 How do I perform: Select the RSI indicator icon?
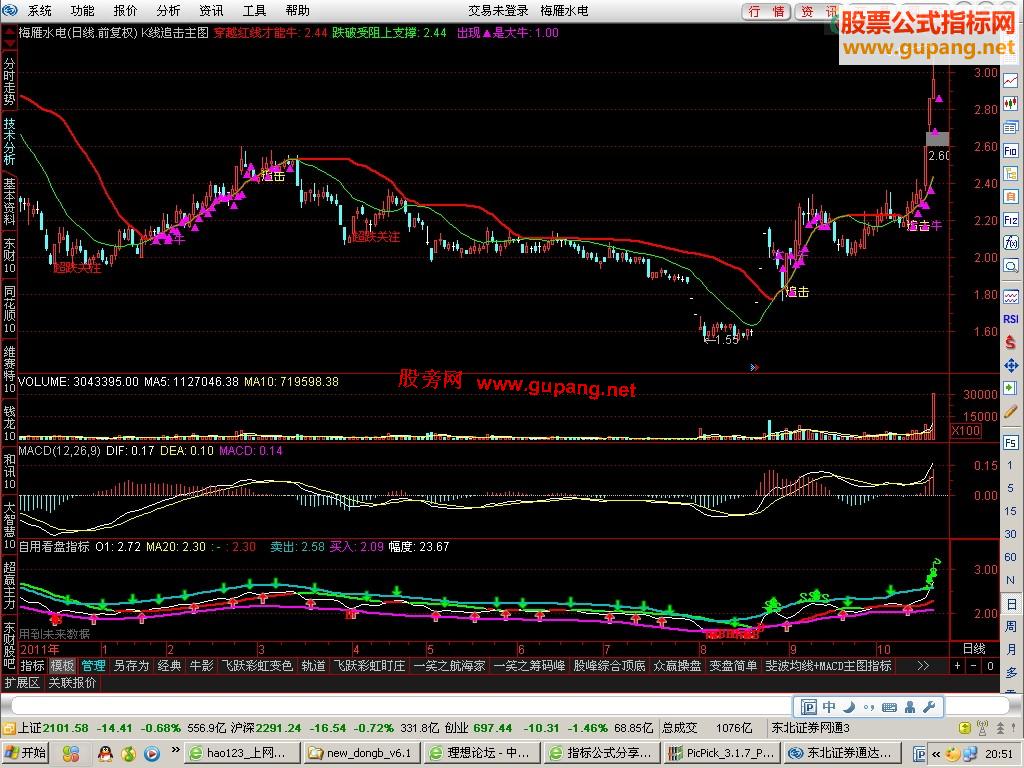pyautogui.click(x=1010, y=319)
